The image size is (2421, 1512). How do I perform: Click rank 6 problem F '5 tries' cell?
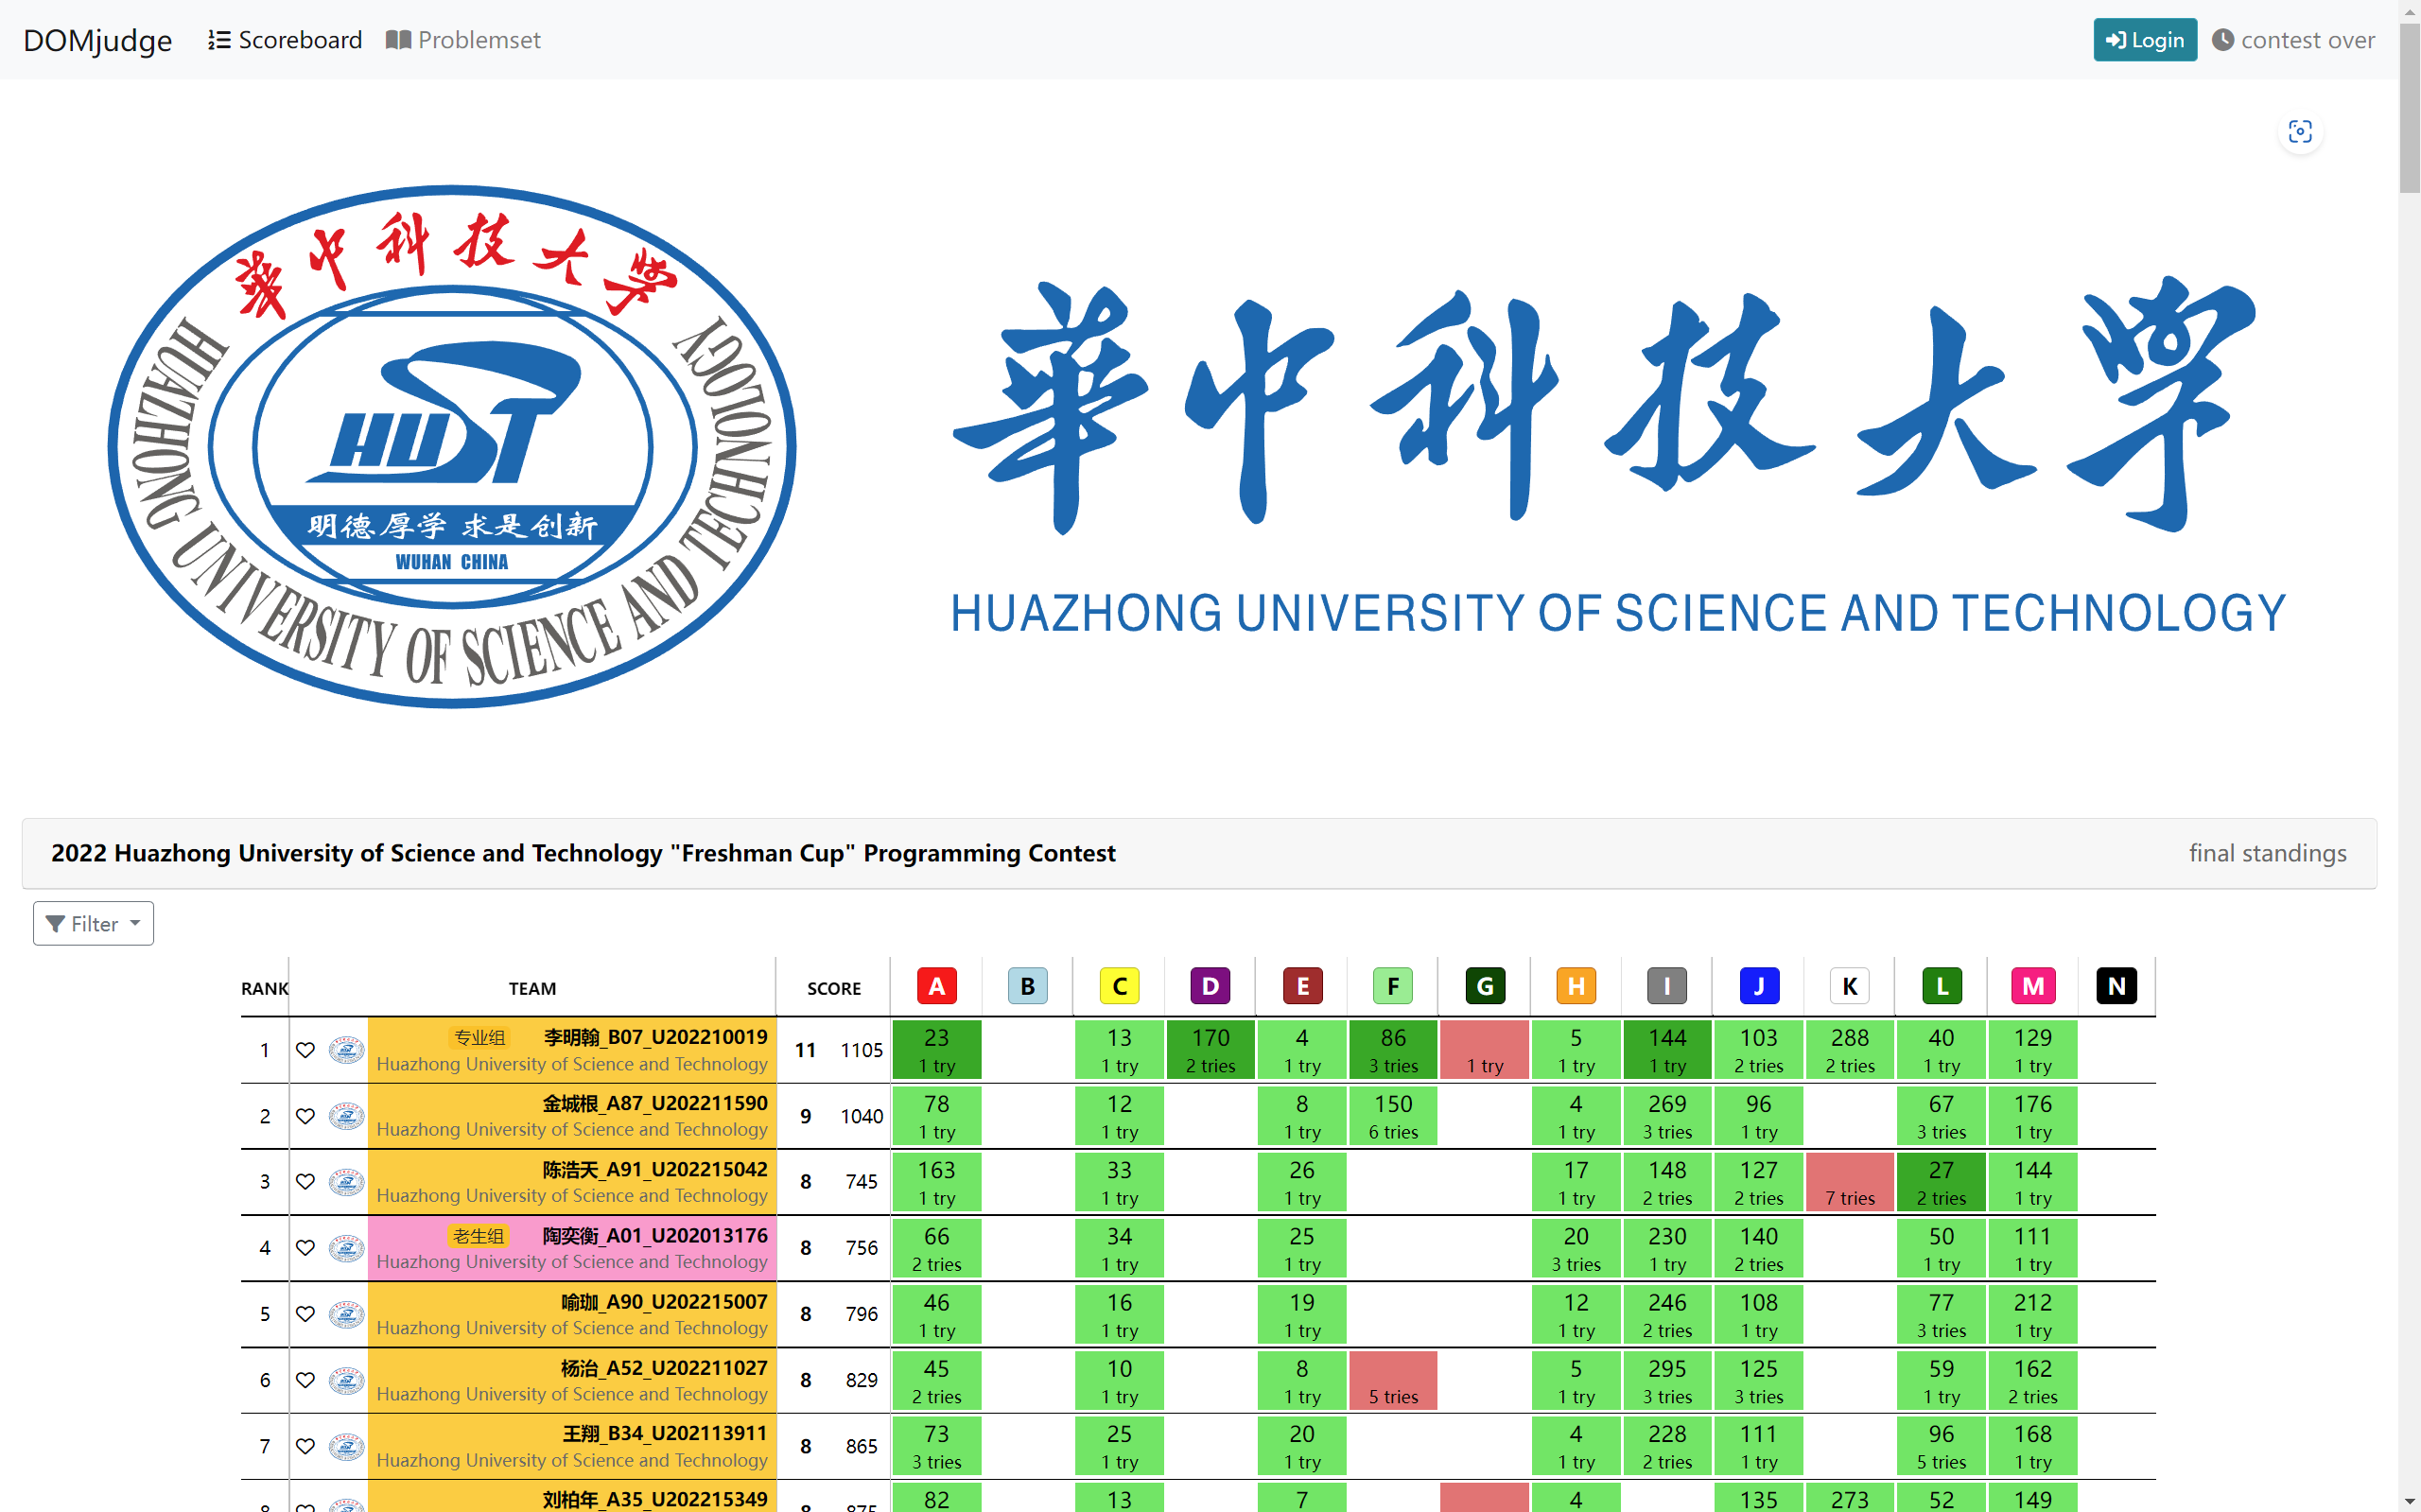point(1393,1380)
